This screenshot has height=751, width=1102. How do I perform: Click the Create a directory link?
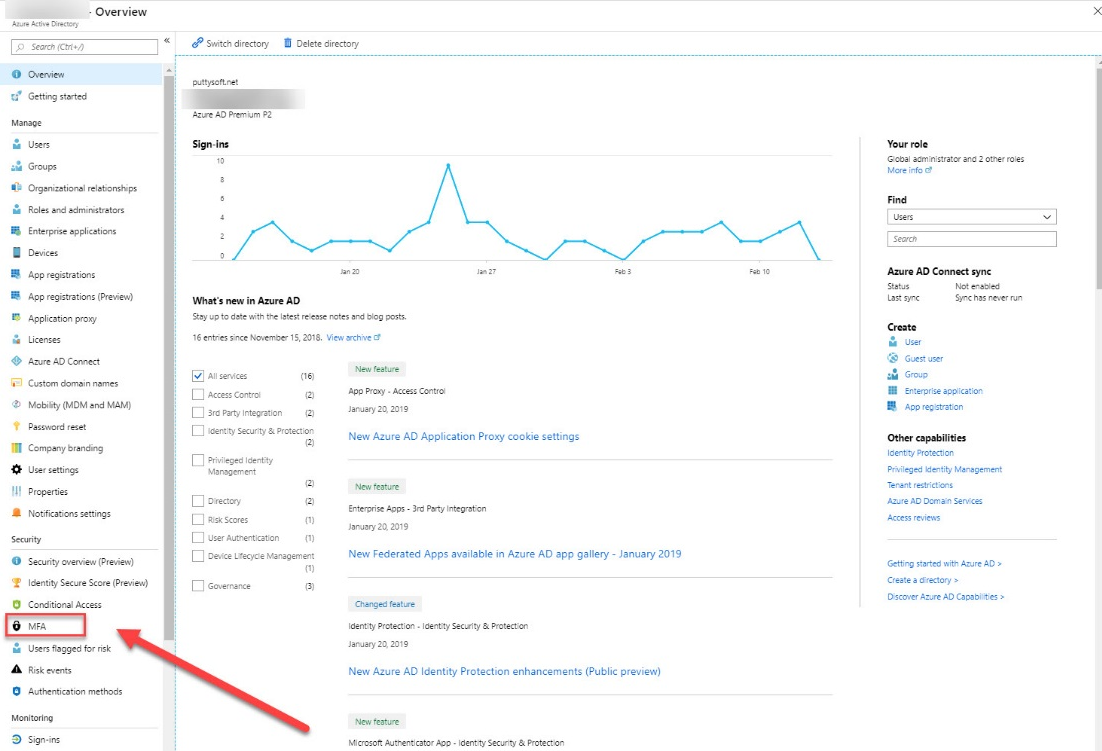tap(922, 580)
